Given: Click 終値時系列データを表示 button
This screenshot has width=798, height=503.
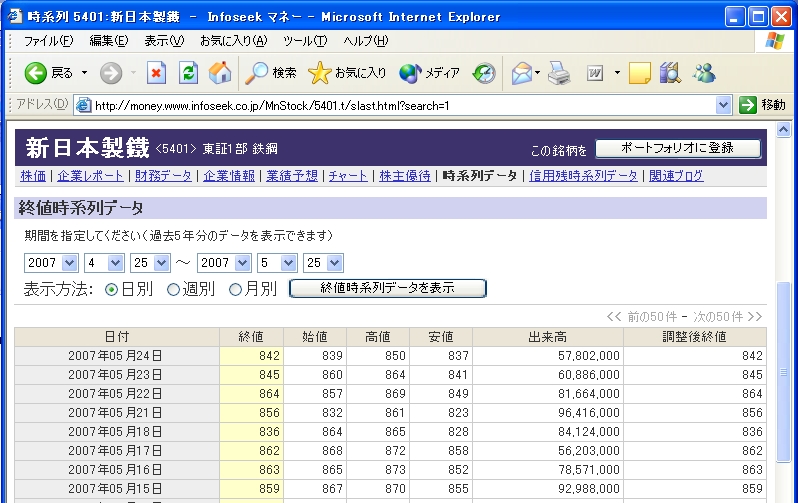Looking at the screenshot, I should click(388, 288).
